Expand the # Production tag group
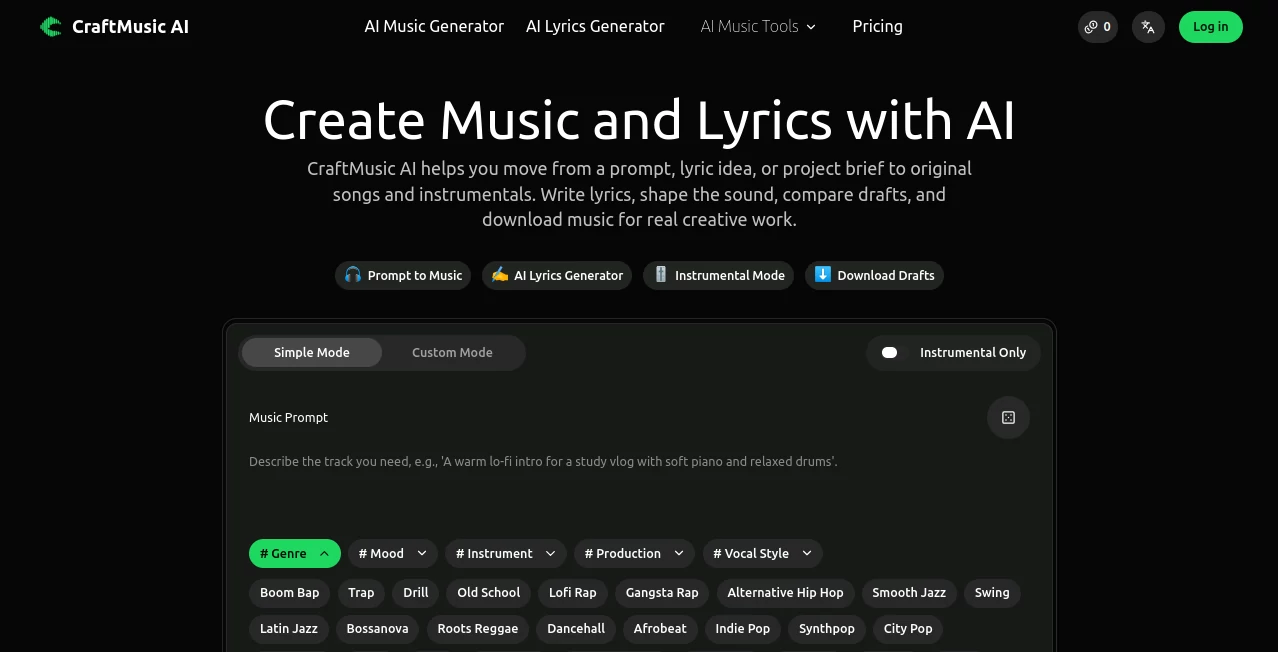The width and height of the screenshot is (1278, 652). tap(634, 554)
